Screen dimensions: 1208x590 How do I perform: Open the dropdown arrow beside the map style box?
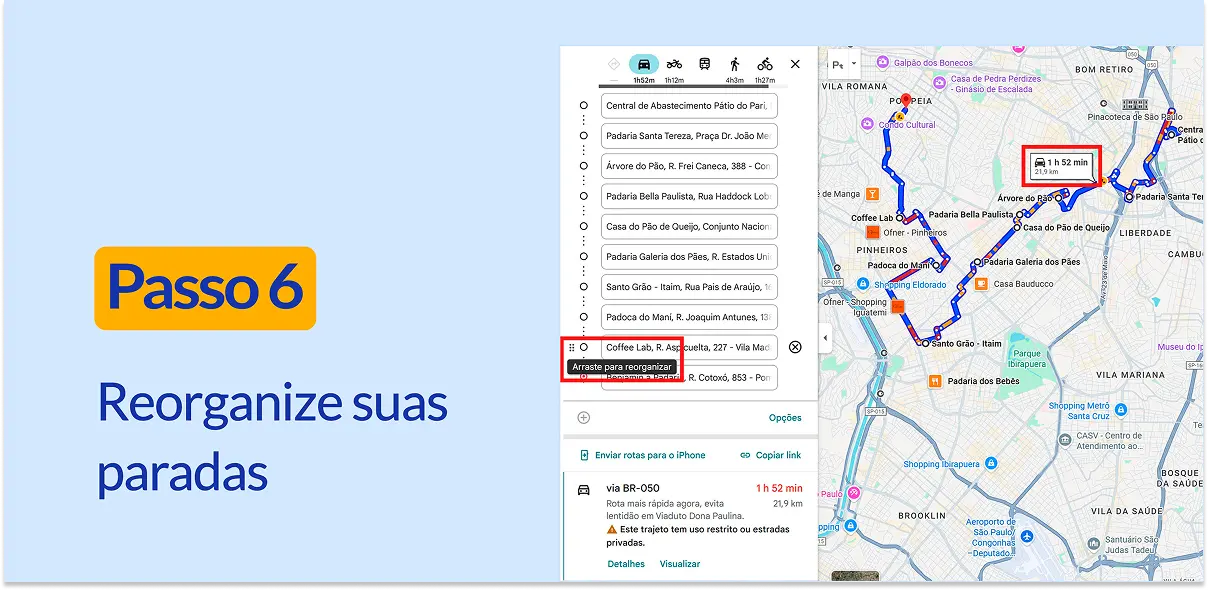point(855,62)
